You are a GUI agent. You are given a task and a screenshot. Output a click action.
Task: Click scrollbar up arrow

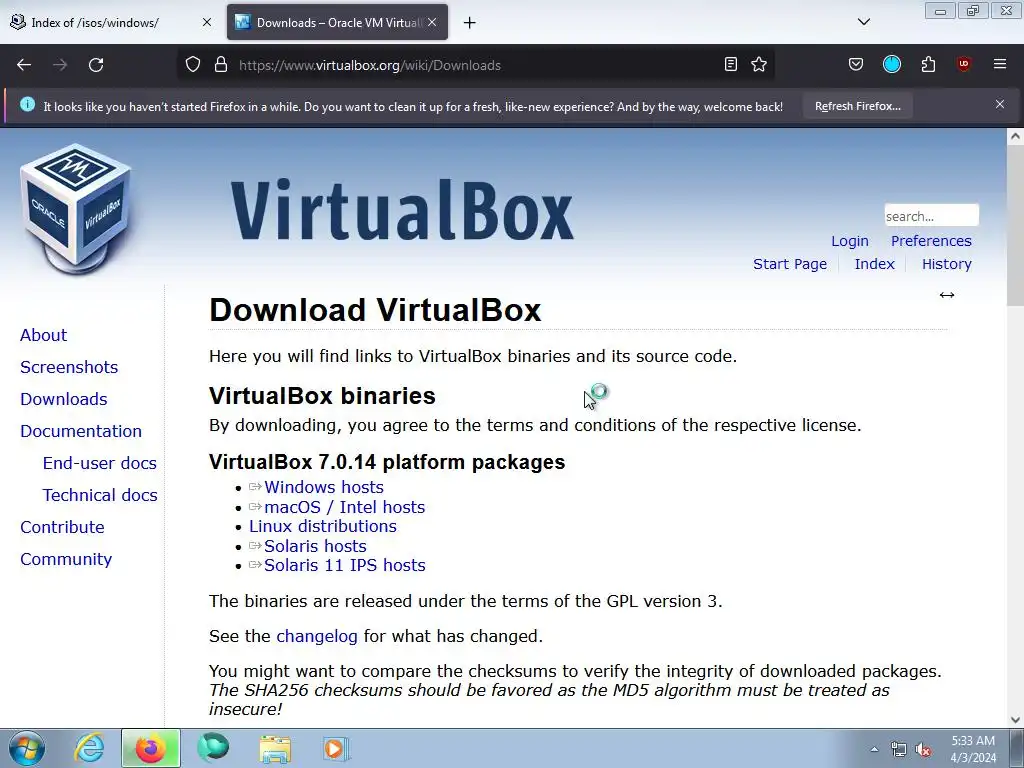tap(1015, 136)
